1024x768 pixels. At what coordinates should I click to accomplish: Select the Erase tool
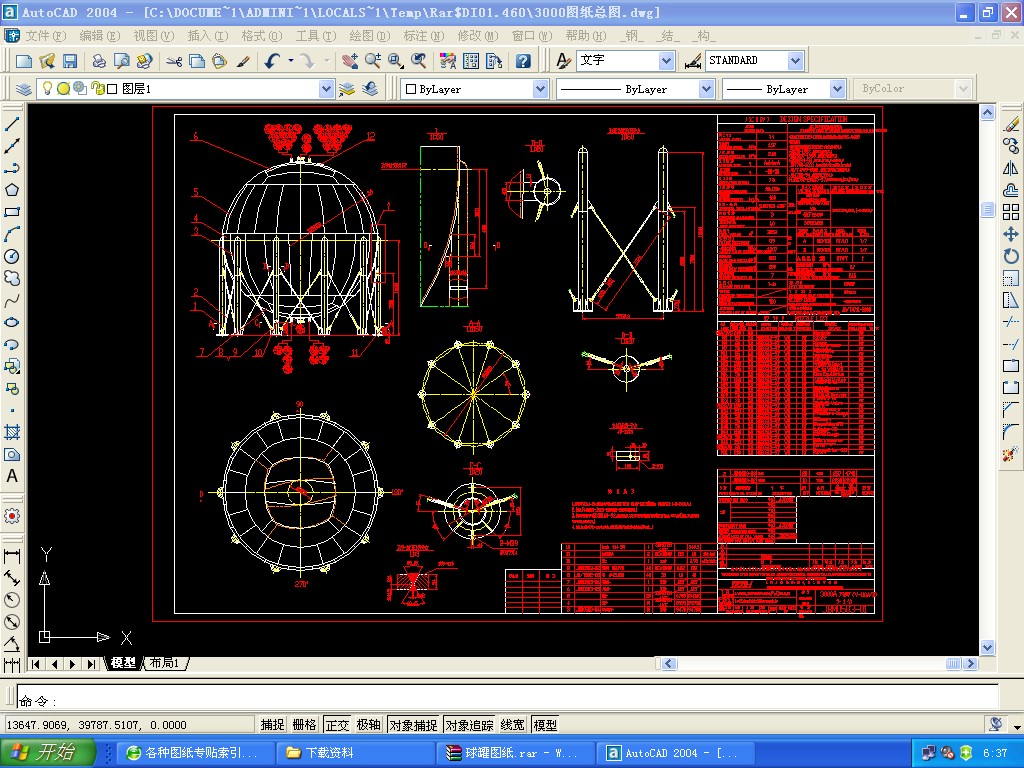[x=1011, y=123]
